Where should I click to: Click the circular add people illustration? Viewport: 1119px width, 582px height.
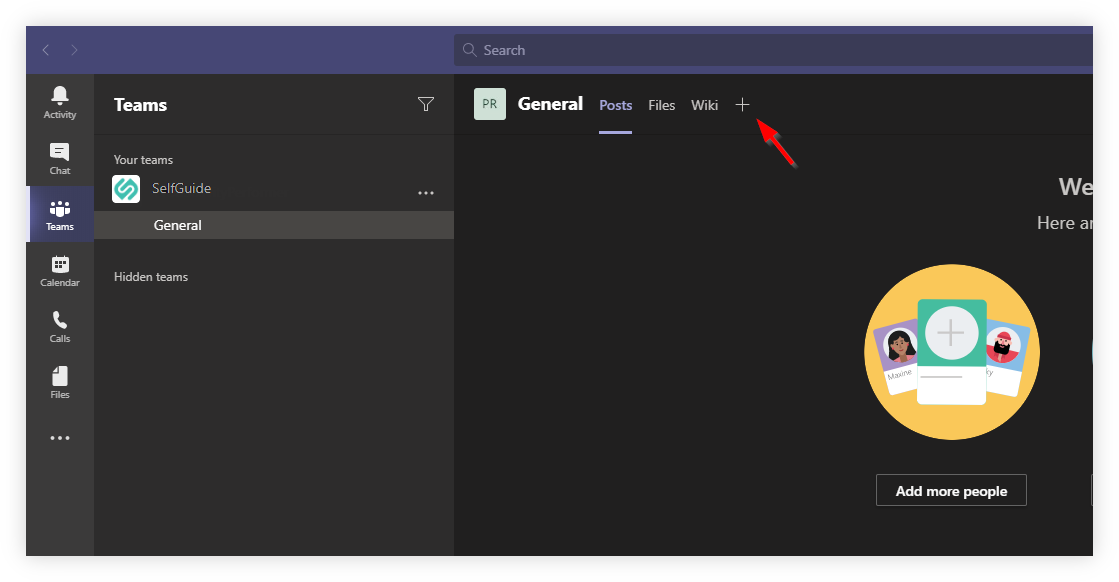pos(951,352)
